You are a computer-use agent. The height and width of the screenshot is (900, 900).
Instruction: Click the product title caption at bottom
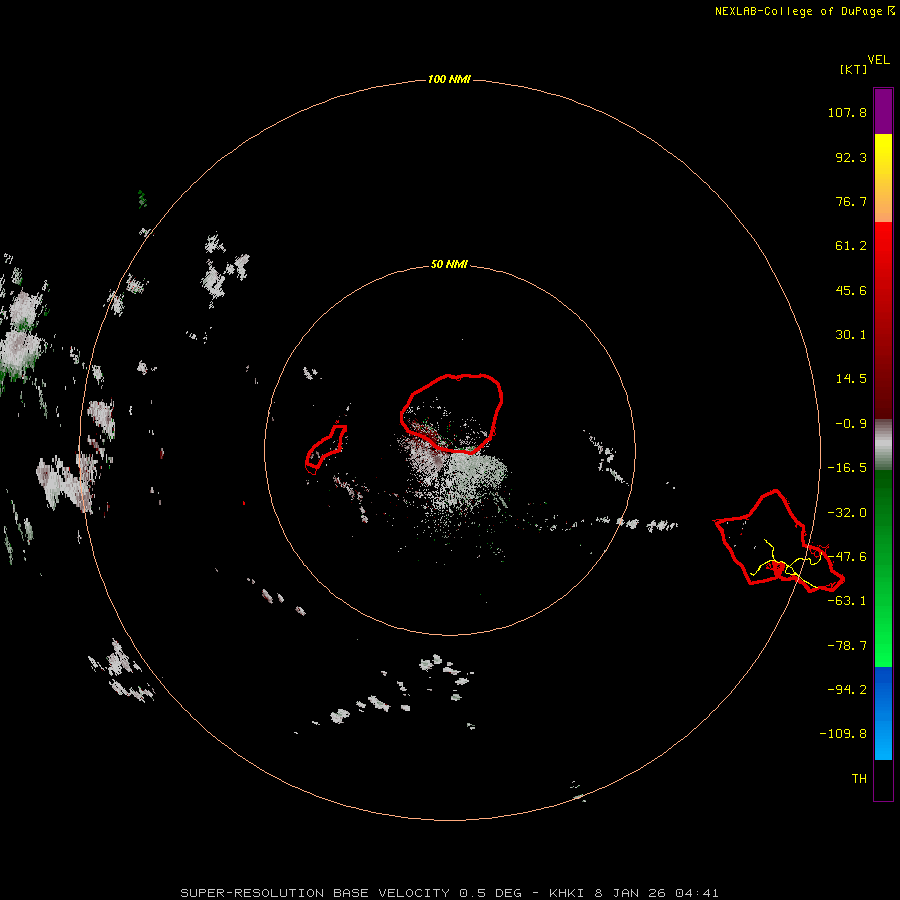[x=449, y=893]
